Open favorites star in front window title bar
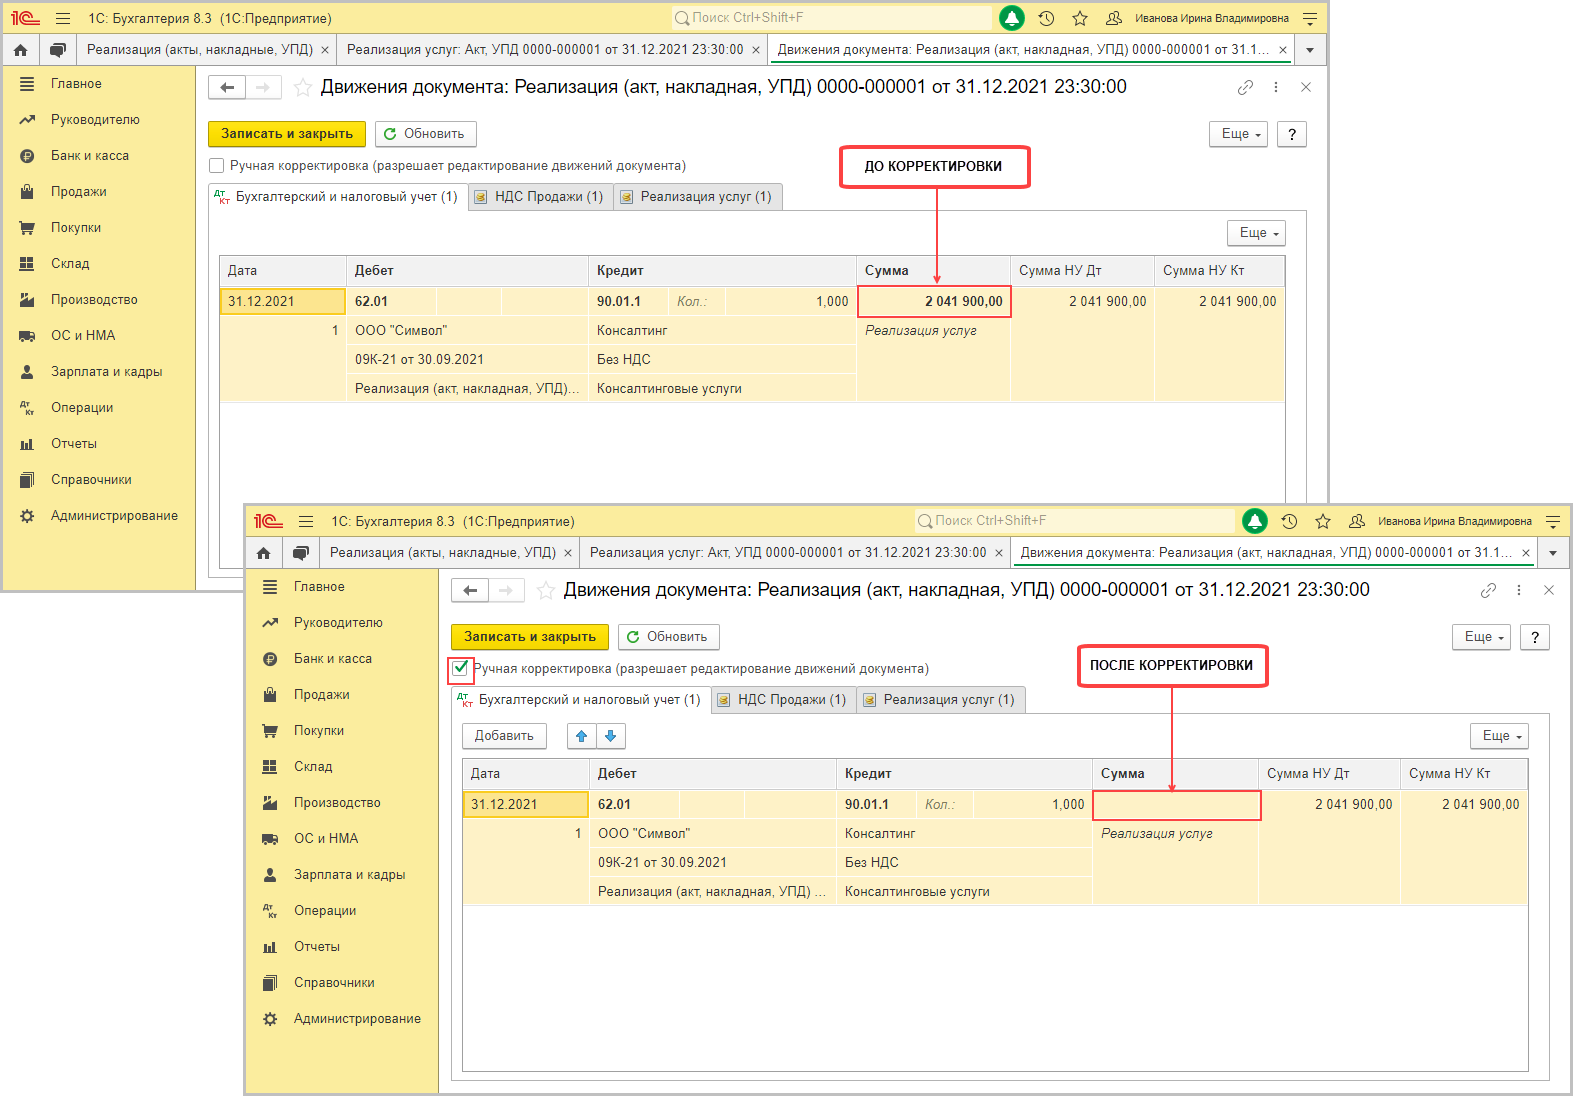 pyautogui.click(x=1323, y=521)
